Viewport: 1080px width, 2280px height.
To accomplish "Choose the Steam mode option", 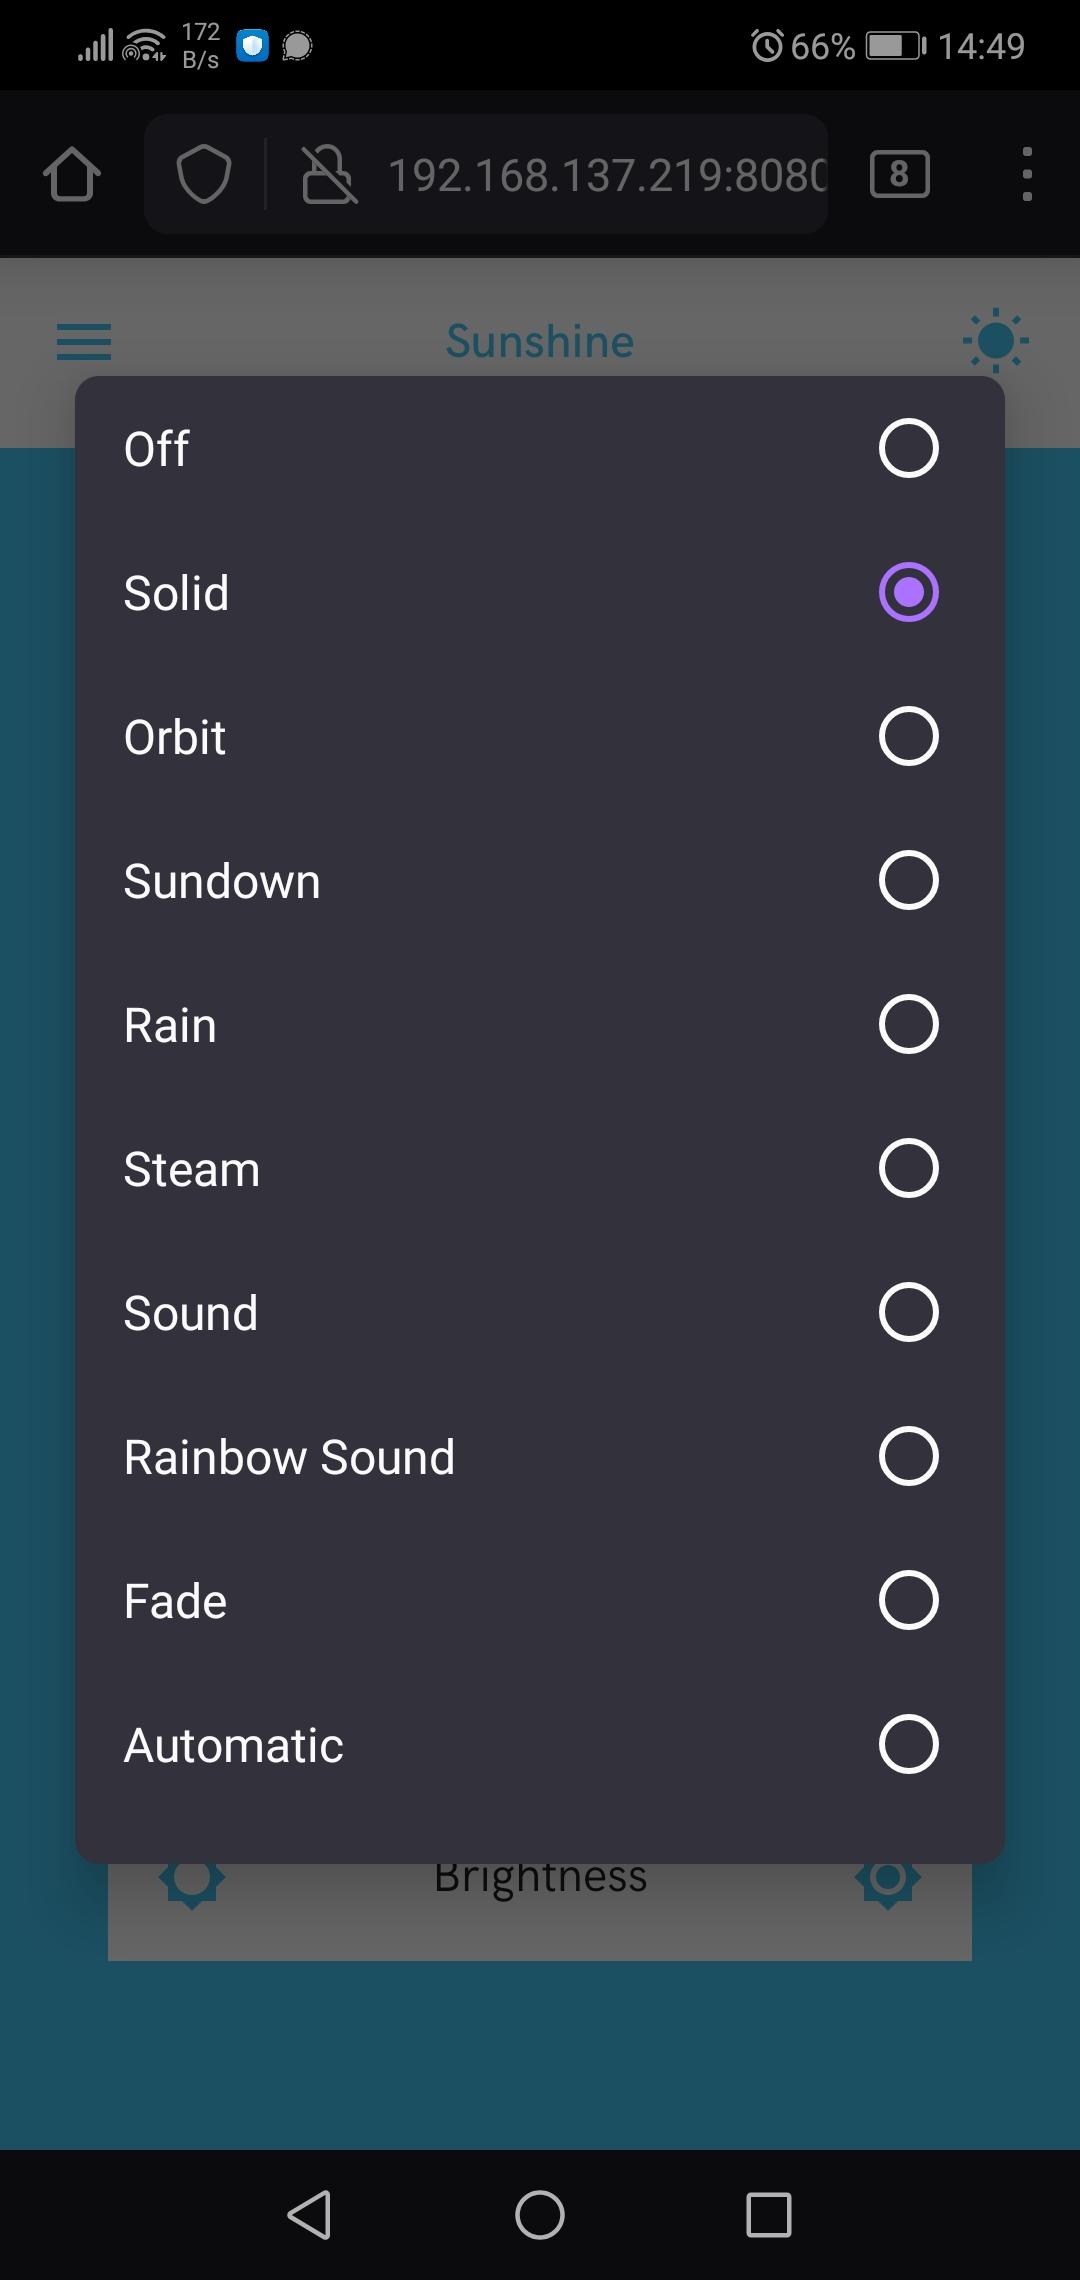I will tap(540, 1168).
